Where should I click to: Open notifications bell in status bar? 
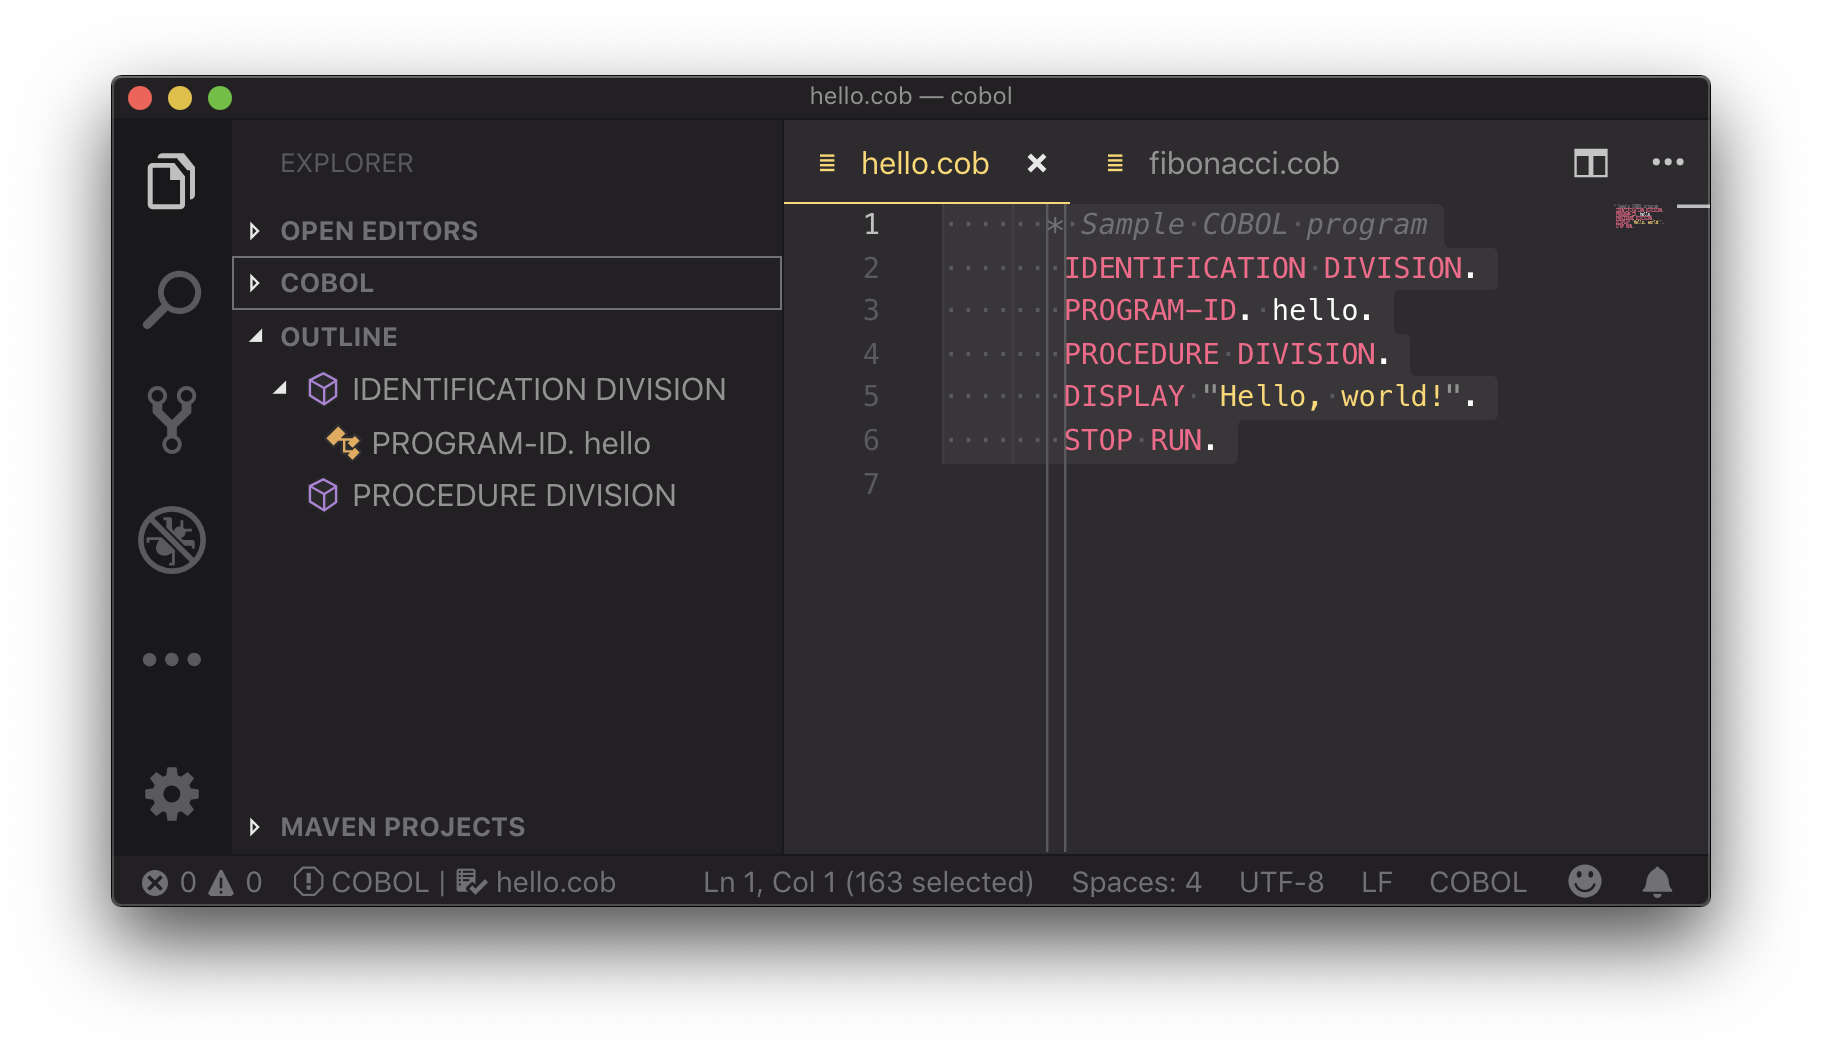click(1657, 882)
